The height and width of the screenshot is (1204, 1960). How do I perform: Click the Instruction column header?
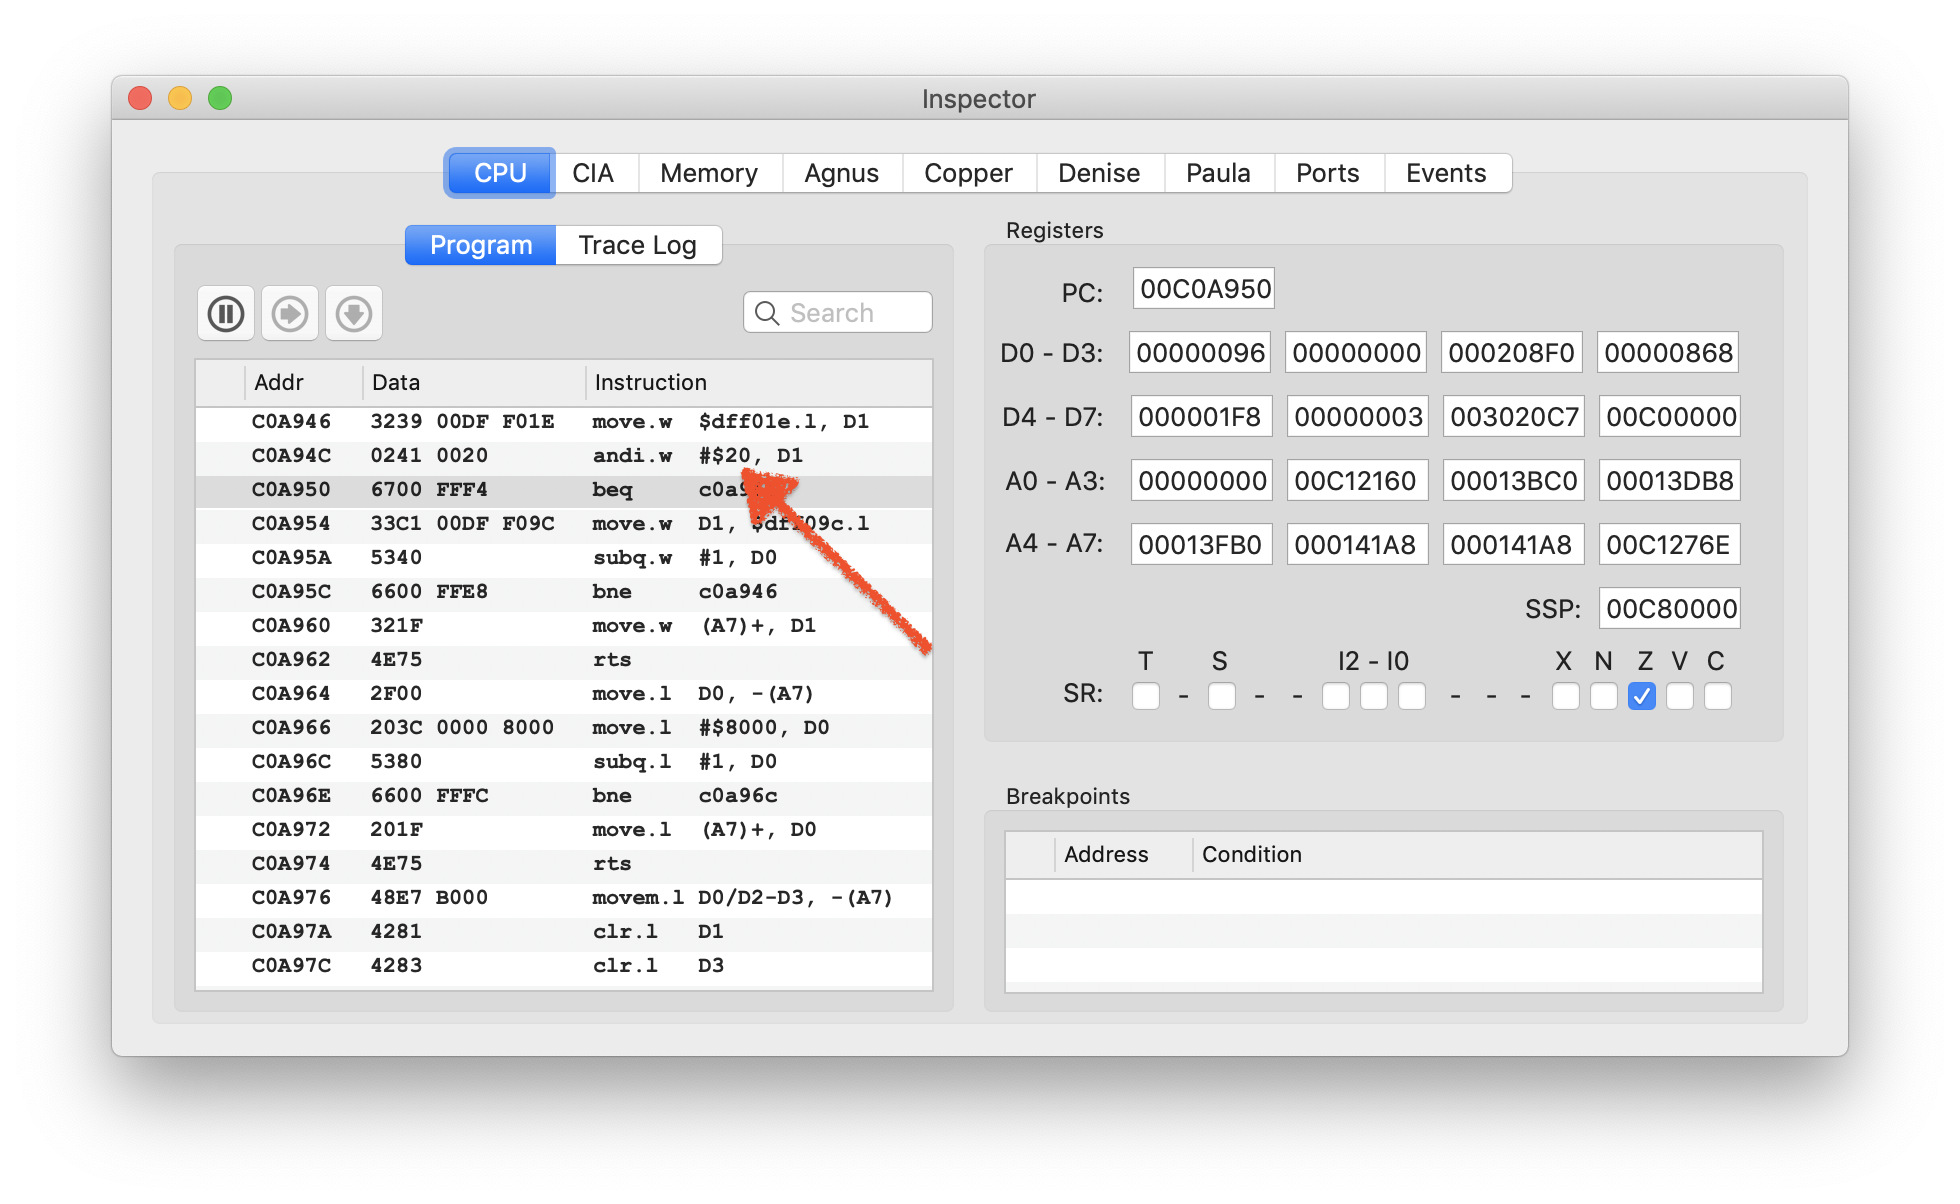tap(759, 383)
